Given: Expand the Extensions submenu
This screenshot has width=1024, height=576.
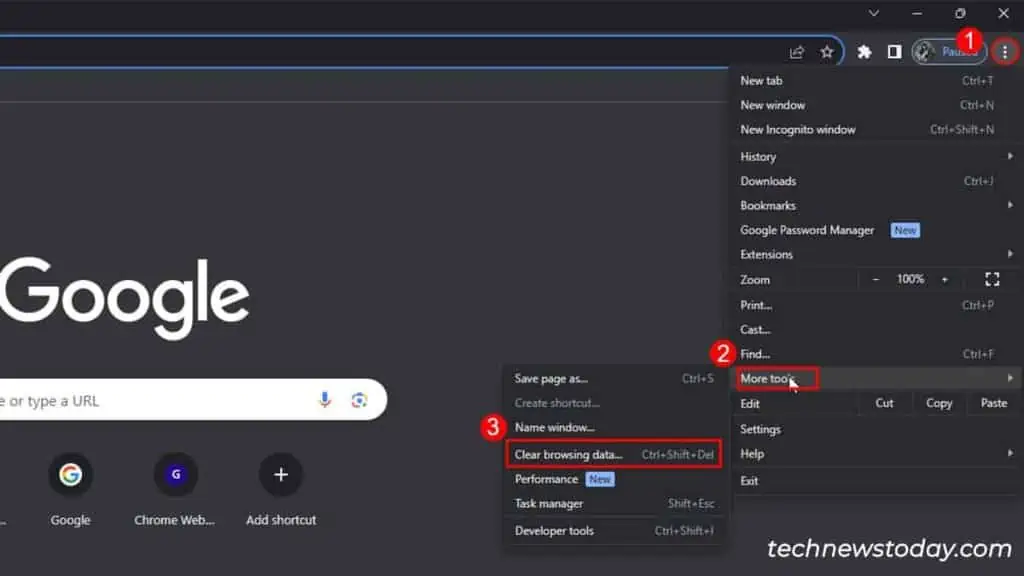Looking at the screenshot, I should click(x=875, y=255).
